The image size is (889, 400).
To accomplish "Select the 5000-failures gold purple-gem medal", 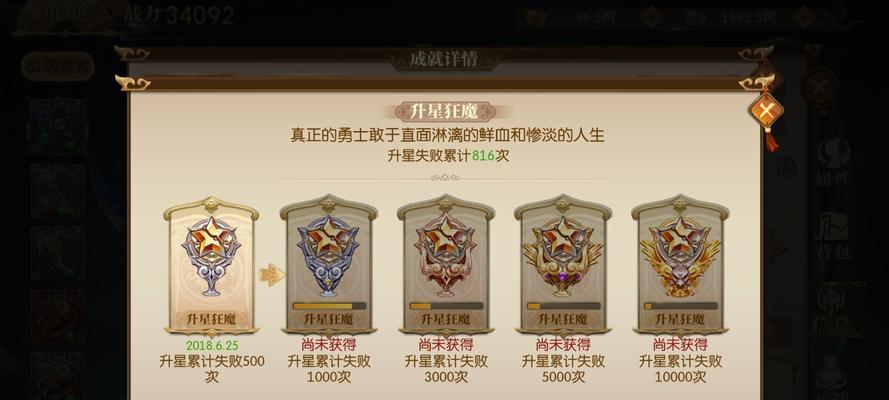I will (562, 265).
